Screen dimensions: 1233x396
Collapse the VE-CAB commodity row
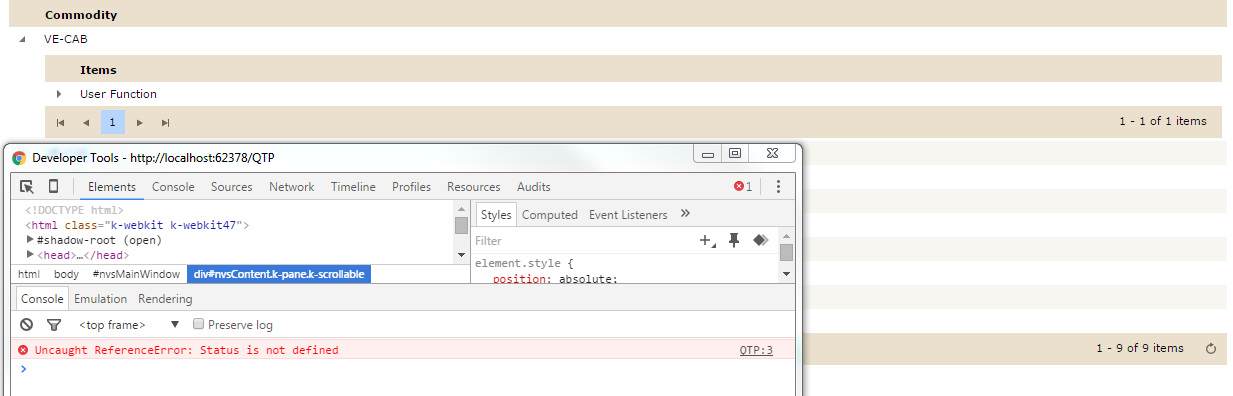22,39
